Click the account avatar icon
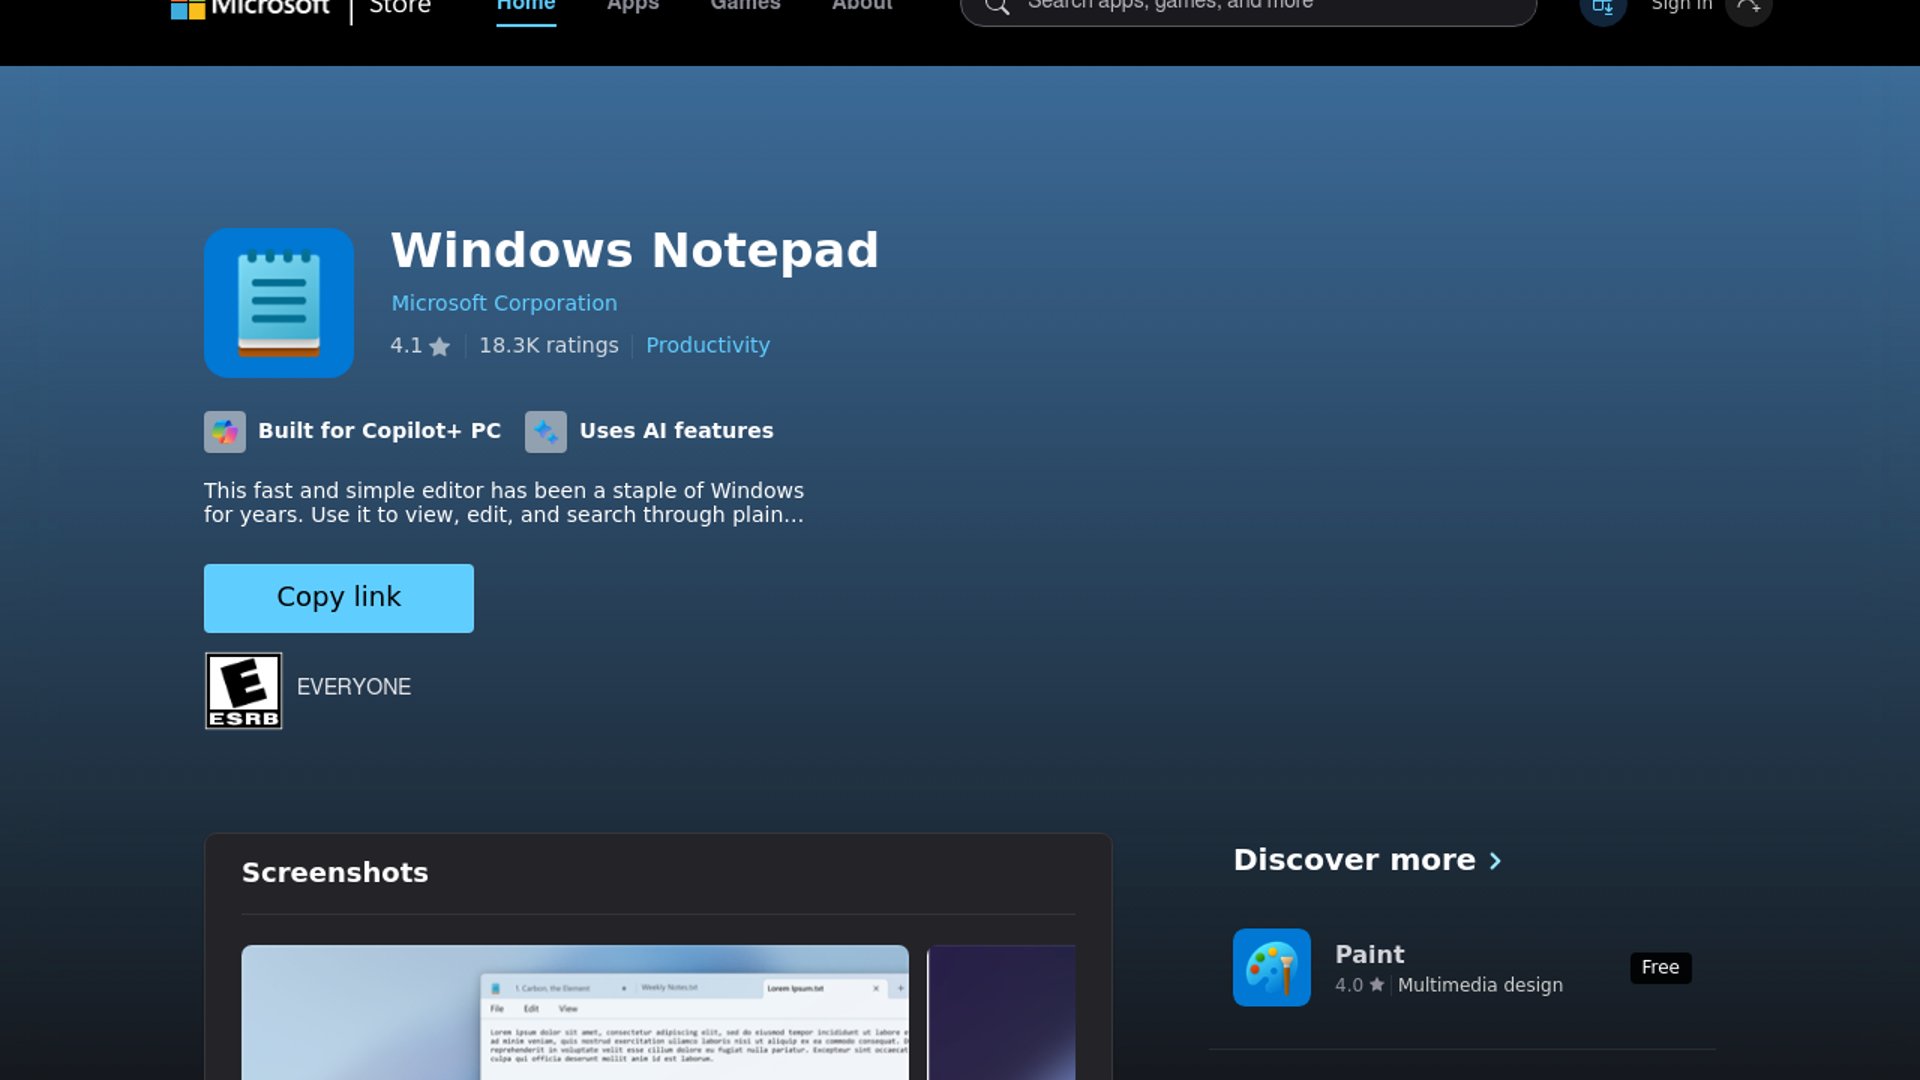1920x1080 pixels. 1748,8
